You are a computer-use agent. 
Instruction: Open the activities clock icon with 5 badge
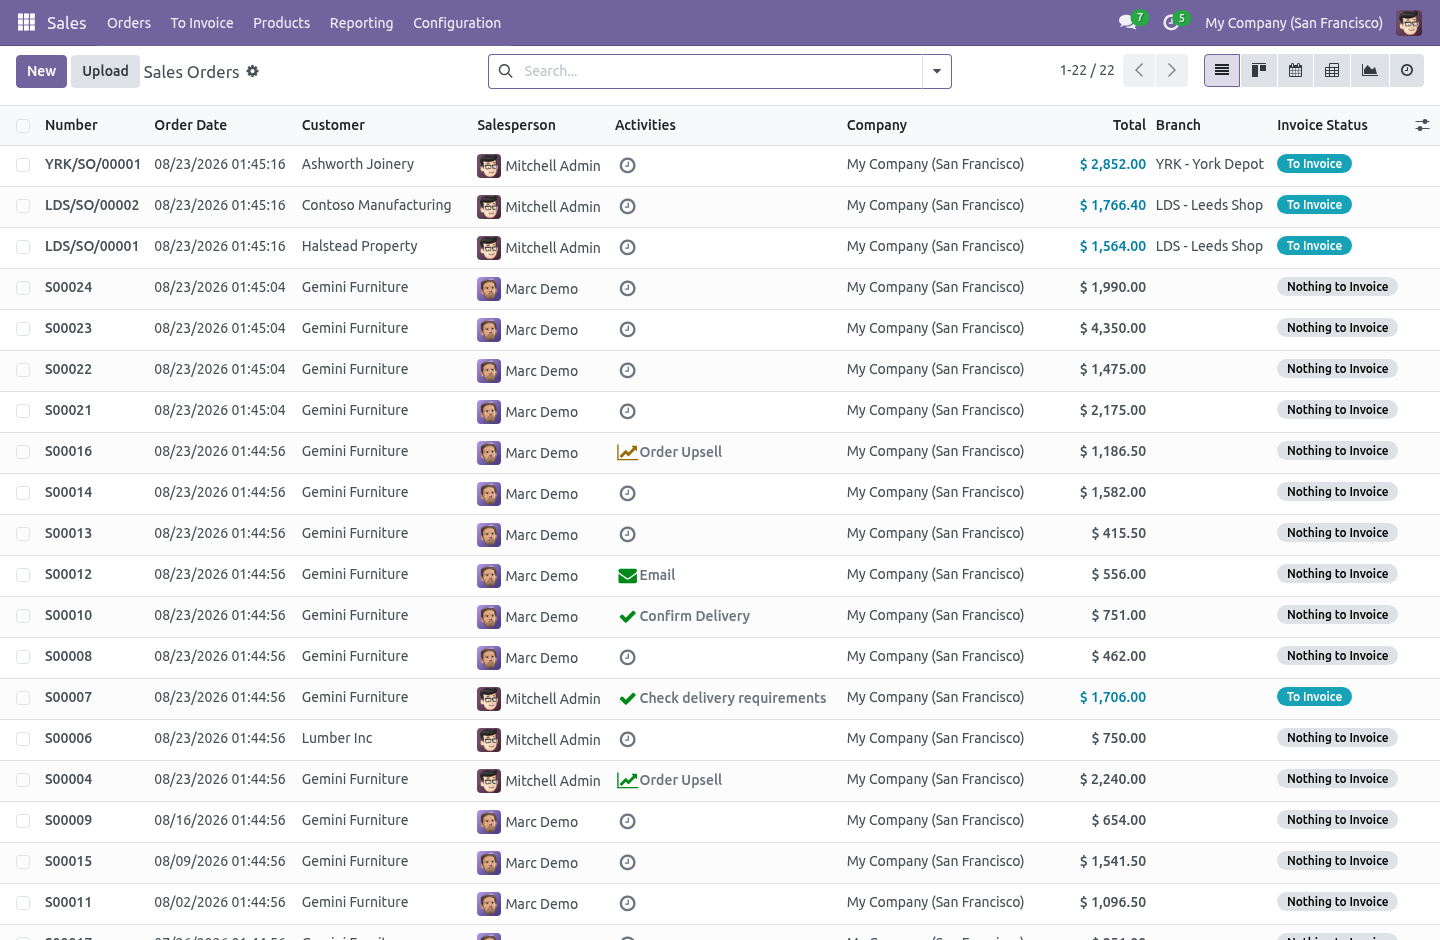[x=1171, y=22]
